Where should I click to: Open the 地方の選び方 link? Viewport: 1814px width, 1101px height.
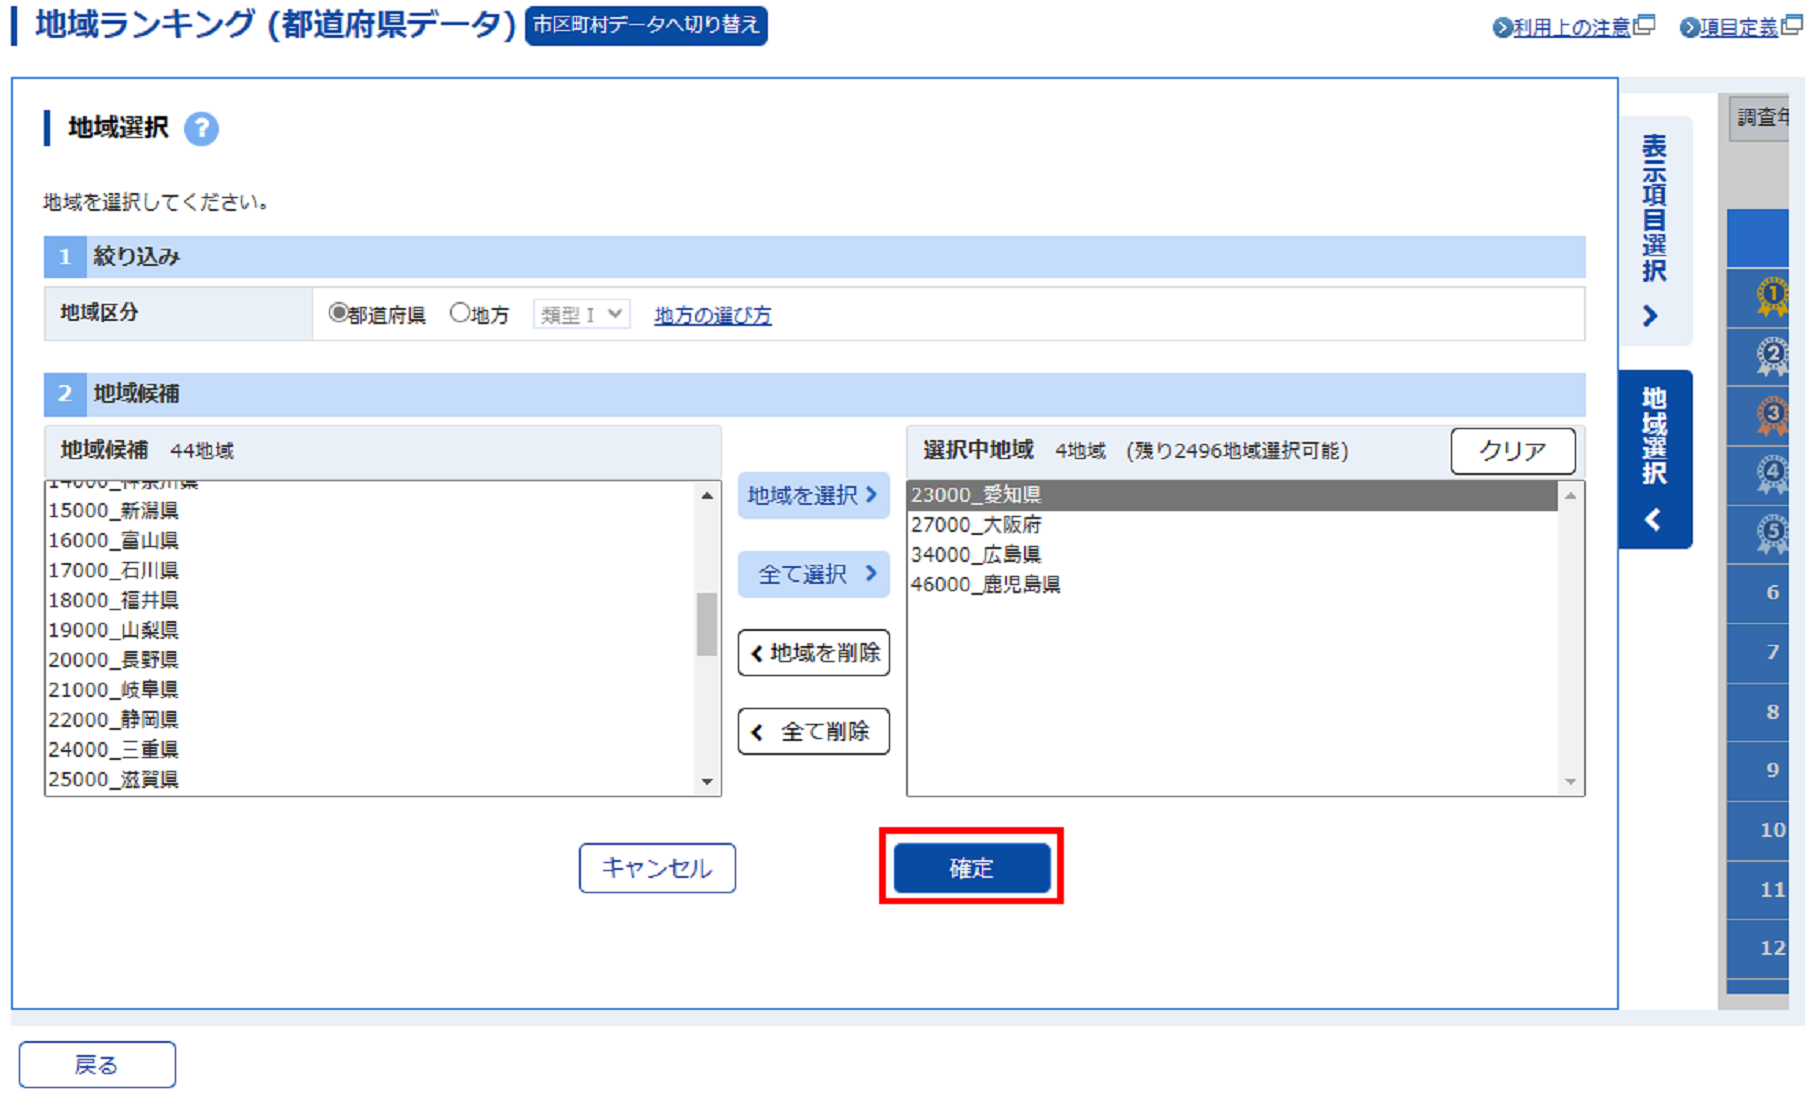coord(713,315)
